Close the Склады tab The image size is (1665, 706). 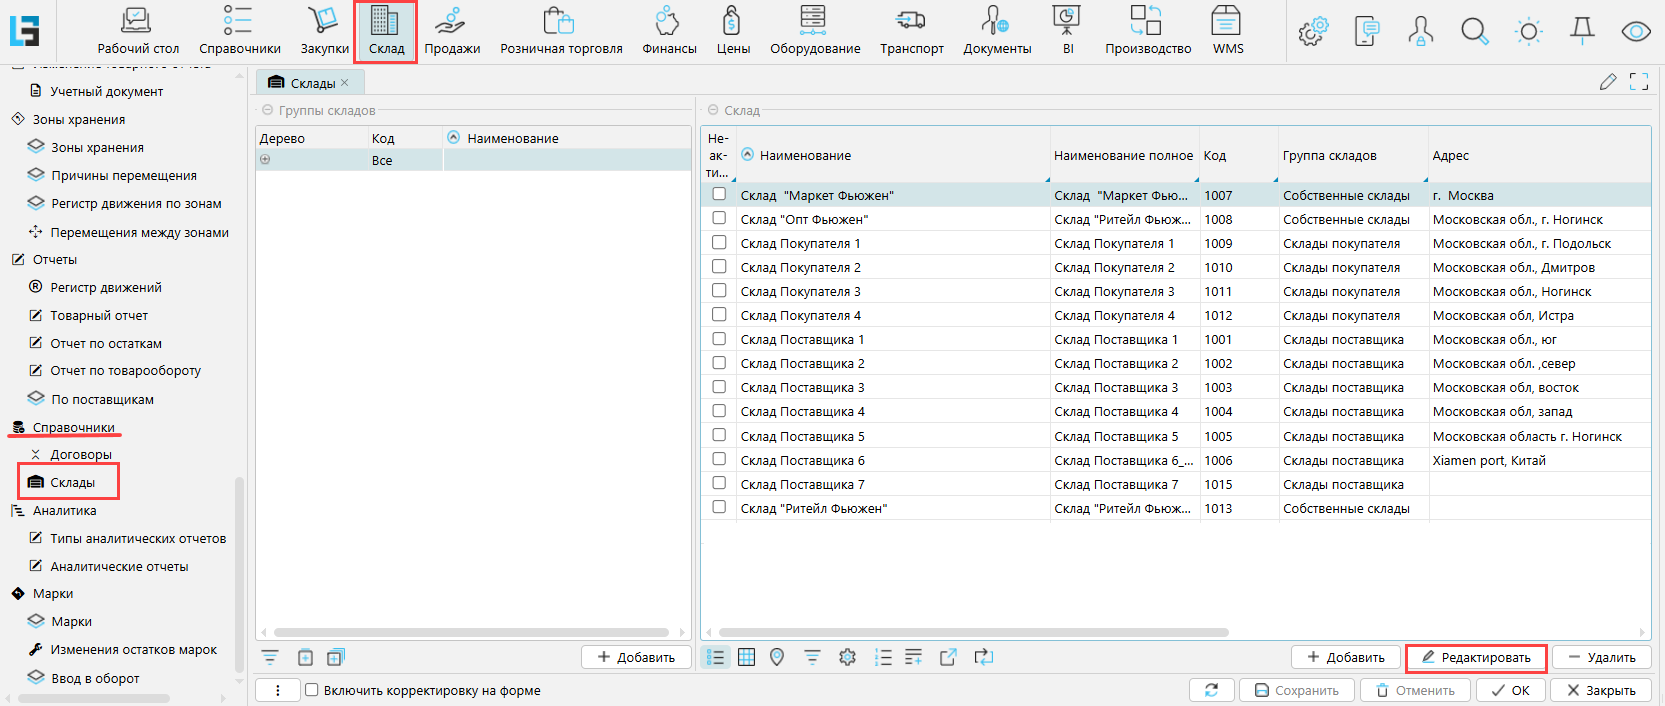tap(345, 83)
